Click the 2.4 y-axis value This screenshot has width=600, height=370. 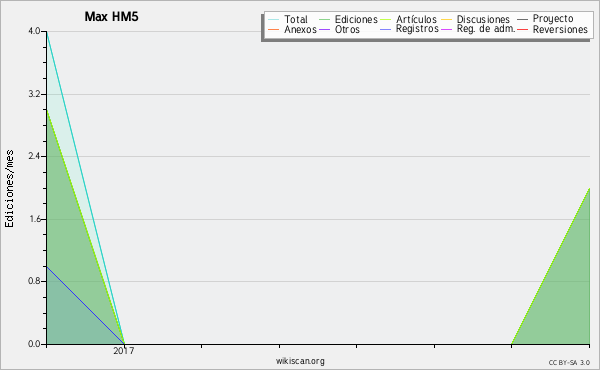[34, 156]
